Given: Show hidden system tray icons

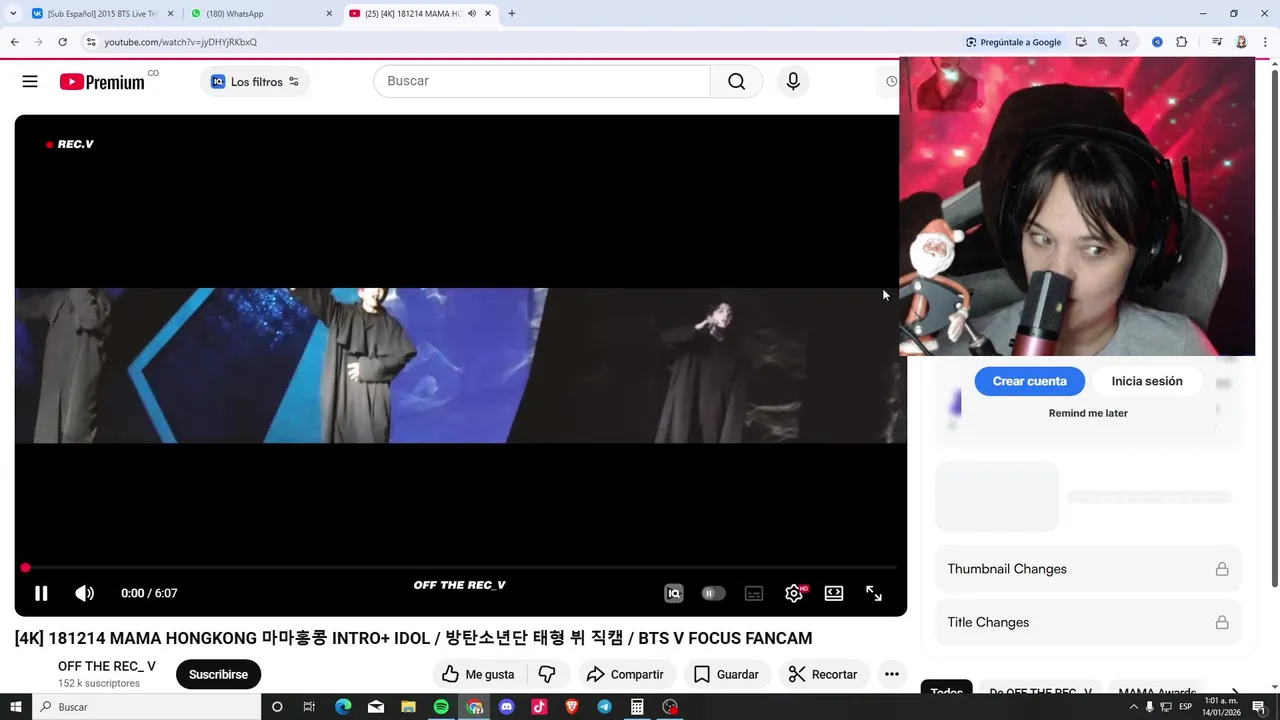Looking at the screenshot, I should coord(1133,707).
